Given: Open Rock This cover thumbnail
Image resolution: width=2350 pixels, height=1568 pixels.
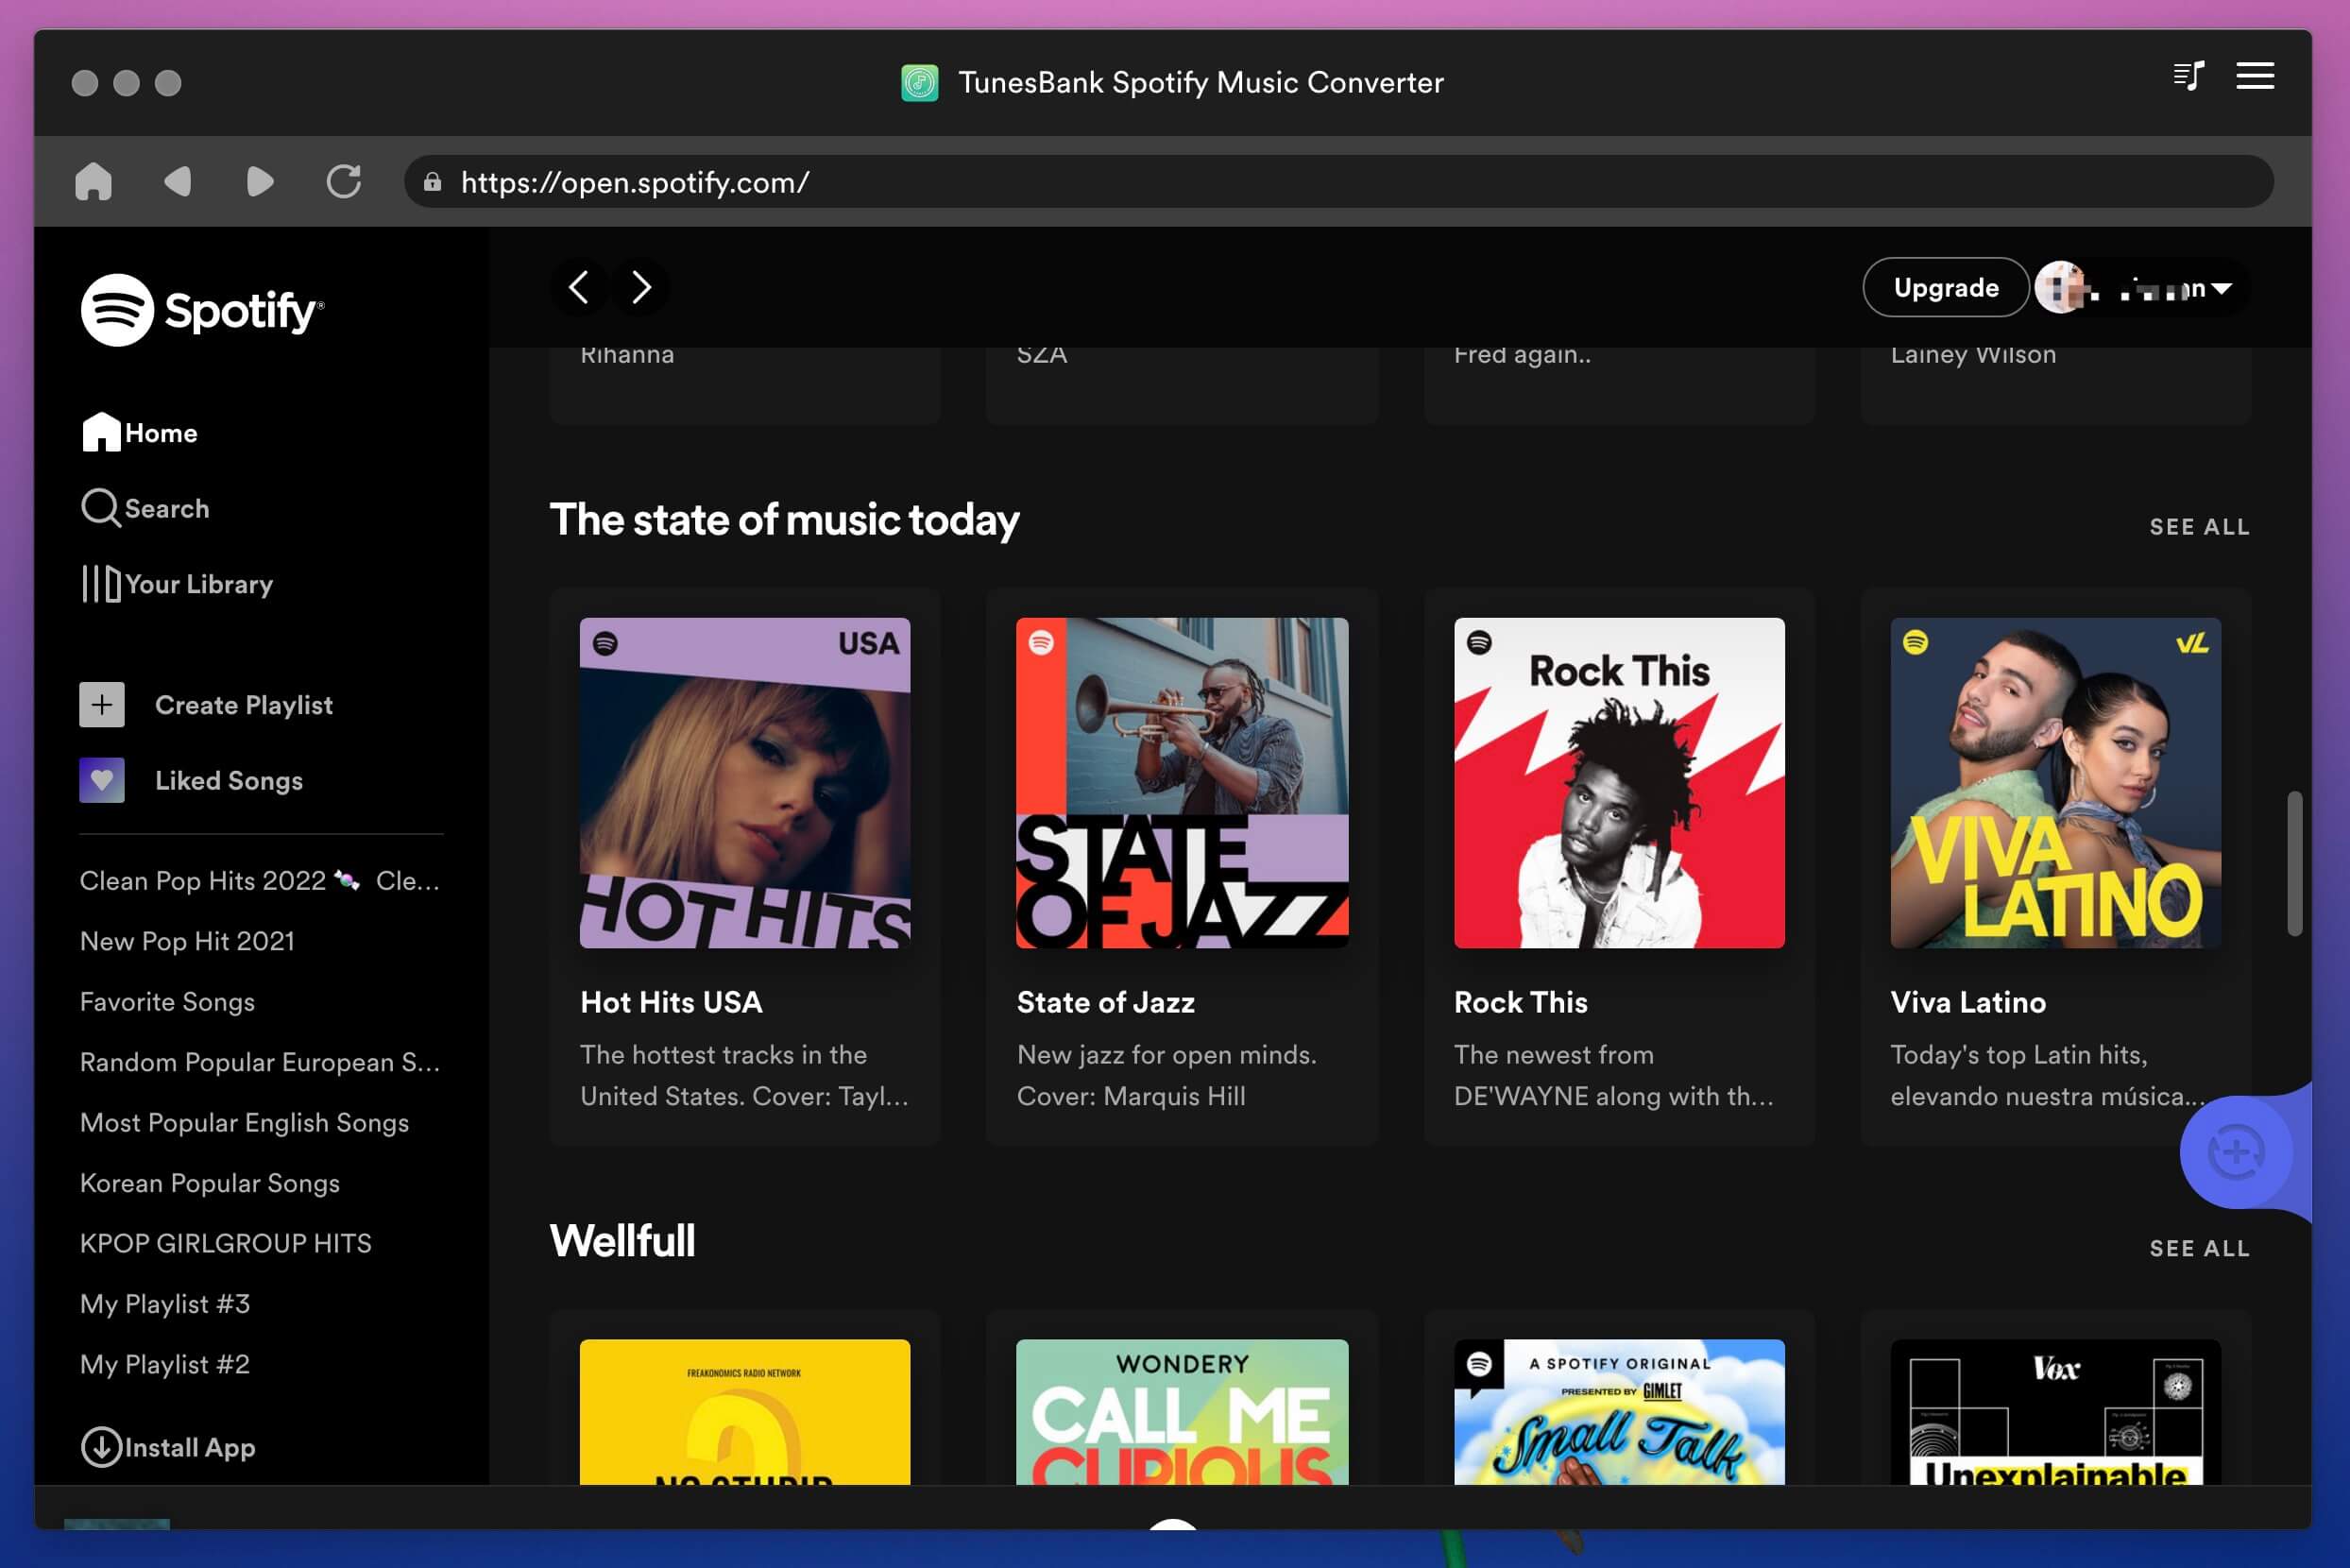Looking at the screenshot, I should coord(1619,783).
